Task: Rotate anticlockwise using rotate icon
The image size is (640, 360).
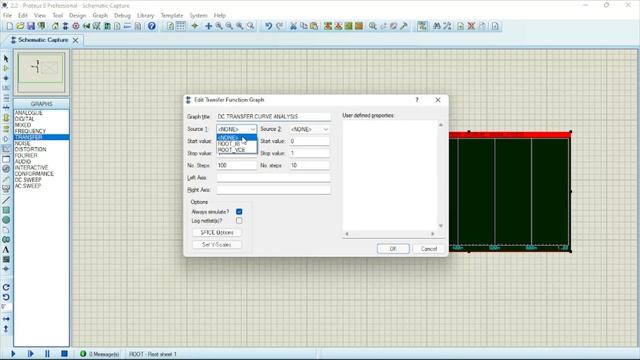Action: click(6, 298)
